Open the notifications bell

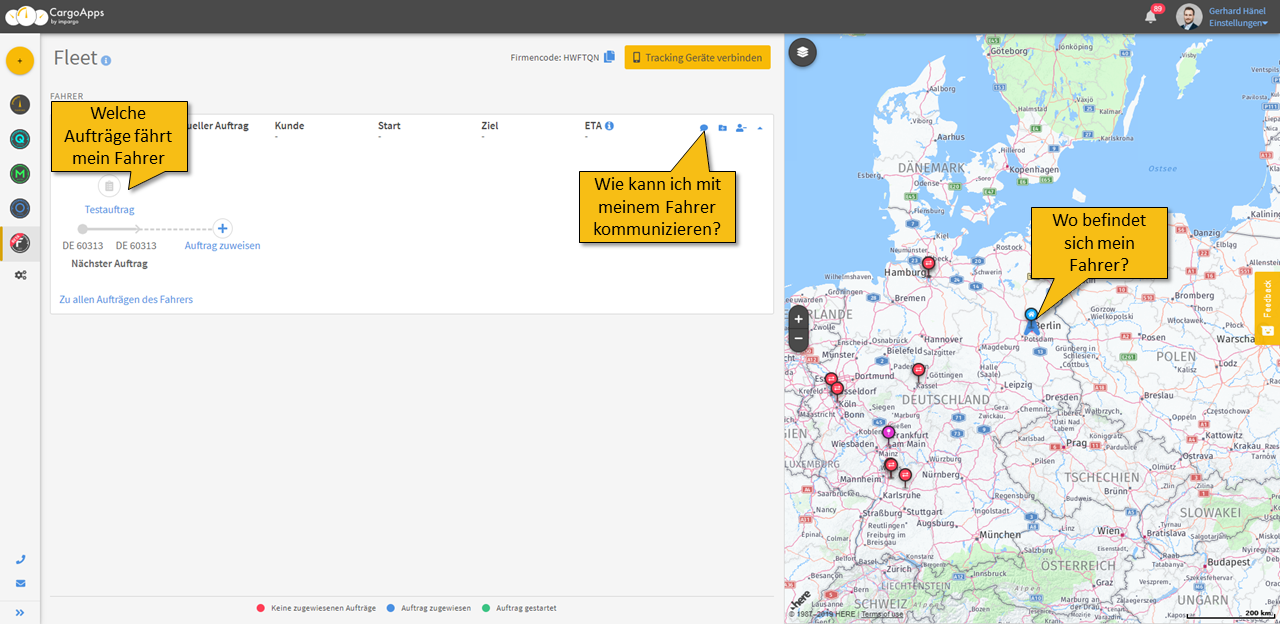pyautogui.click(x=1151, y=16)
